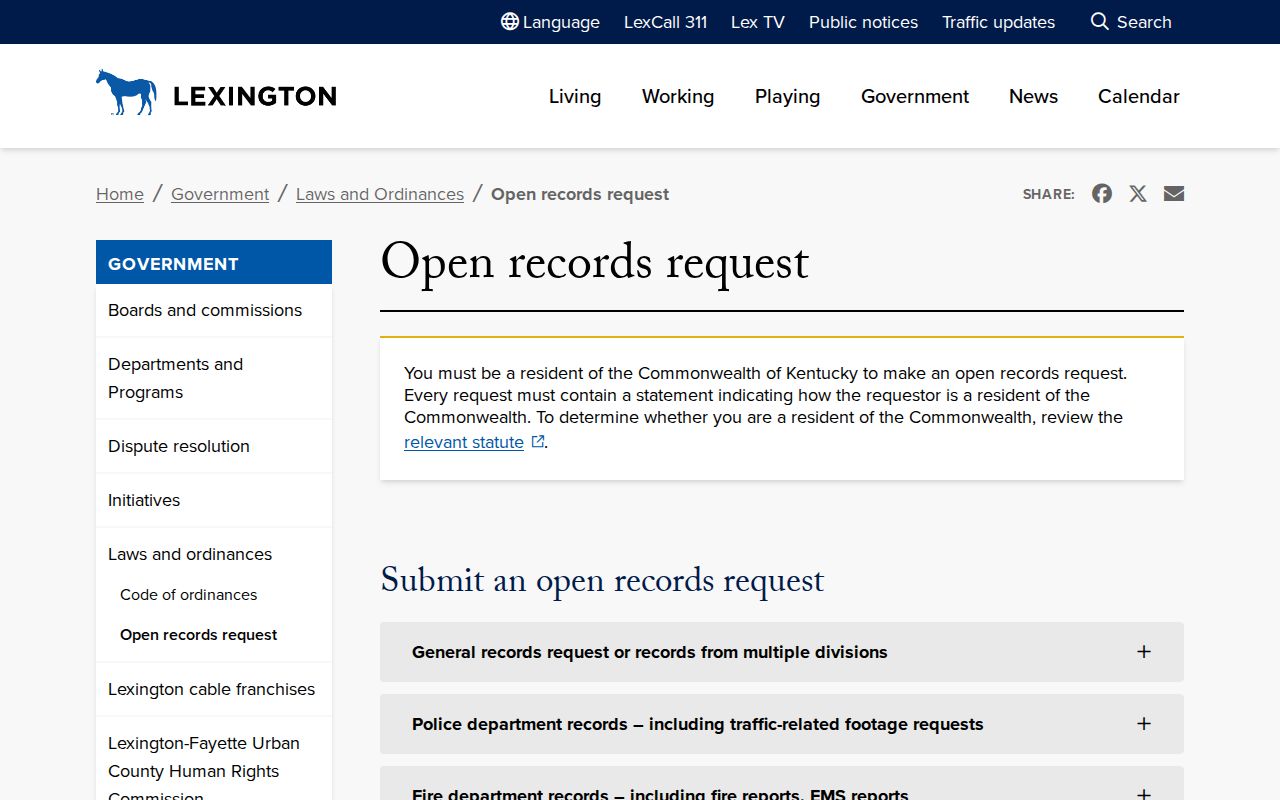
Task: Go to Home breadcrumb
Action: [x=120, y=194]
